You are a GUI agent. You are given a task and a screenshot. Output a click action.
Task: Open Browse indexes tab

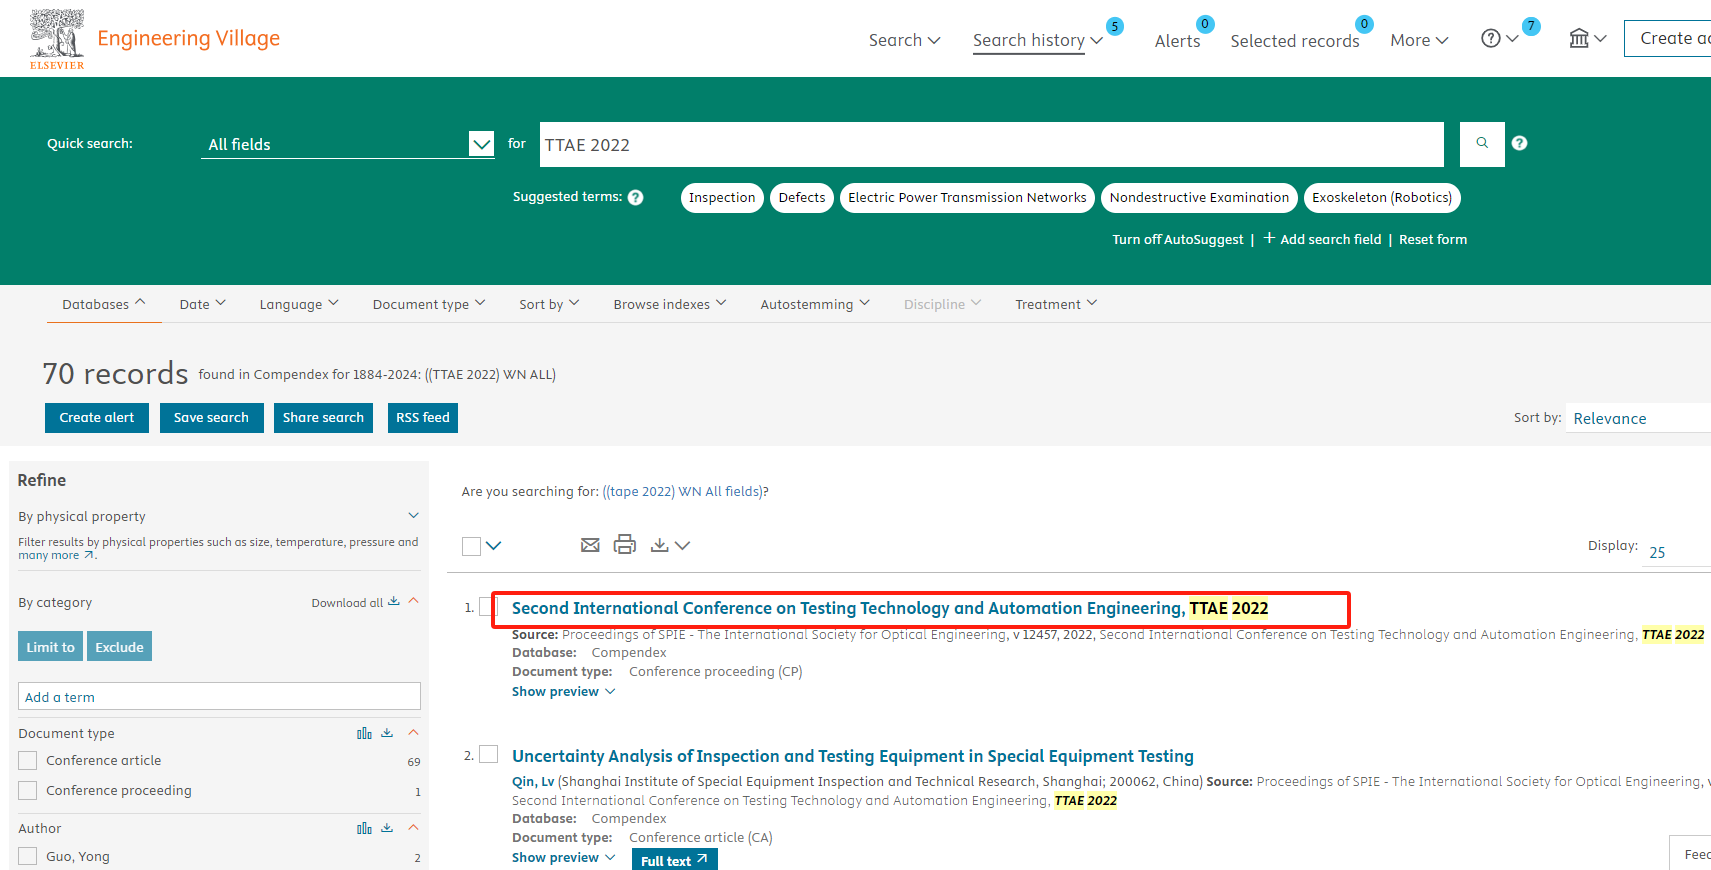pos(670,304)
